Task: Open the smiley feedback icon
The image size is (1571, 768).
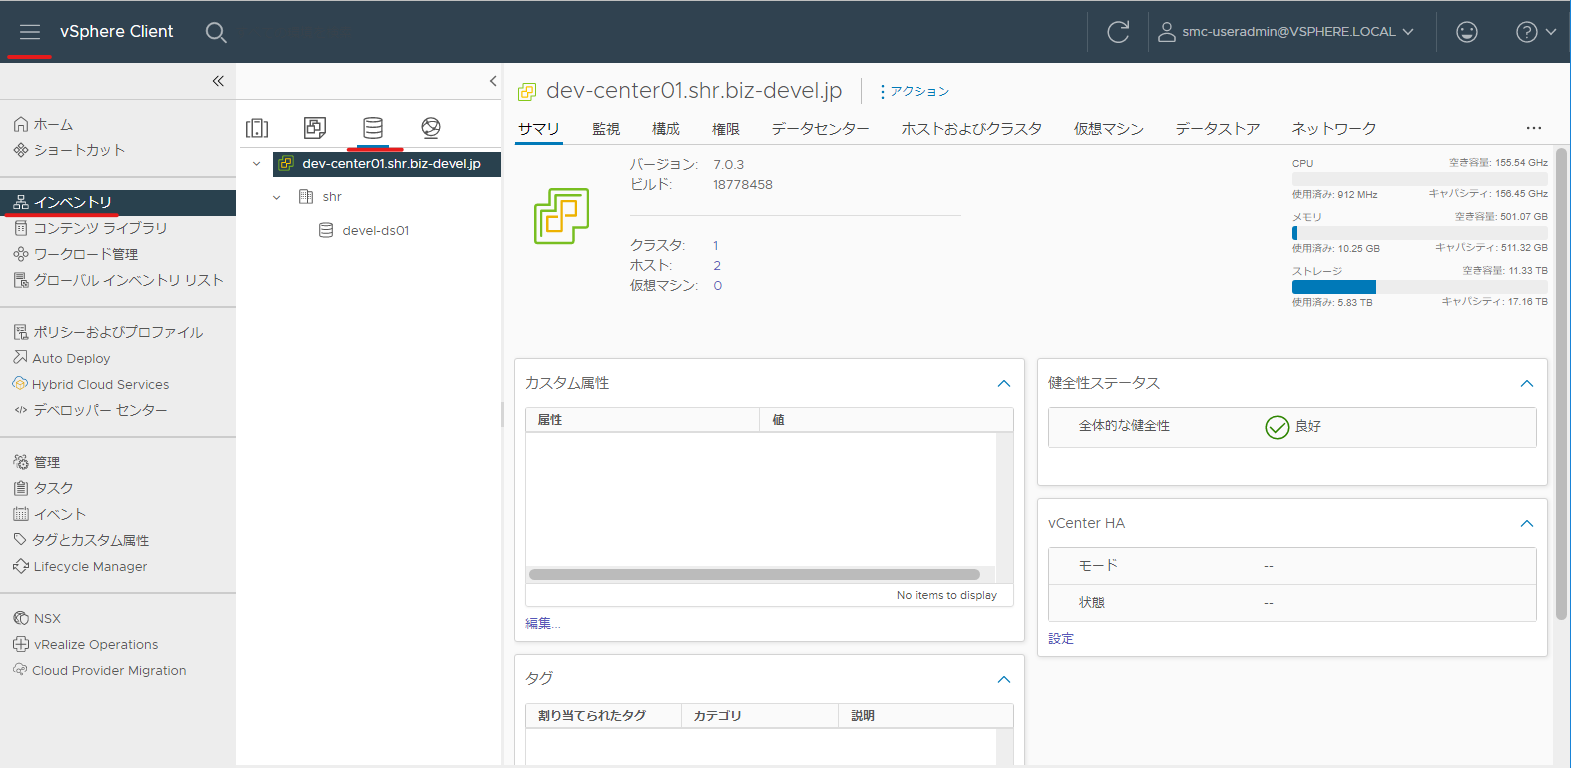Action: tap(1467, 32)
